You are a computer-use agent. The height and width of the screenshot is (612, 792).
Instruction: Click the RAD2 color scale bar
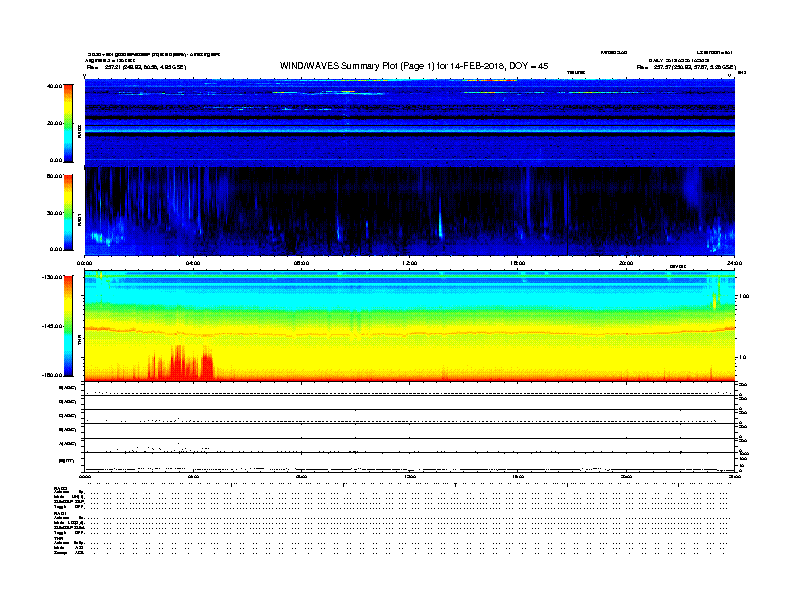click(68, 122)
